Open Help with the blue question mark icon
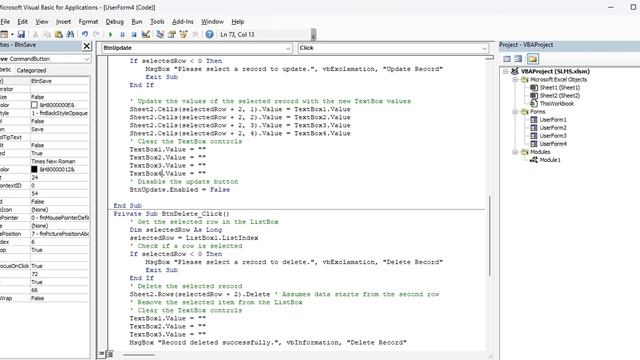This screenshot has width=640, height=360. point(209,35)
